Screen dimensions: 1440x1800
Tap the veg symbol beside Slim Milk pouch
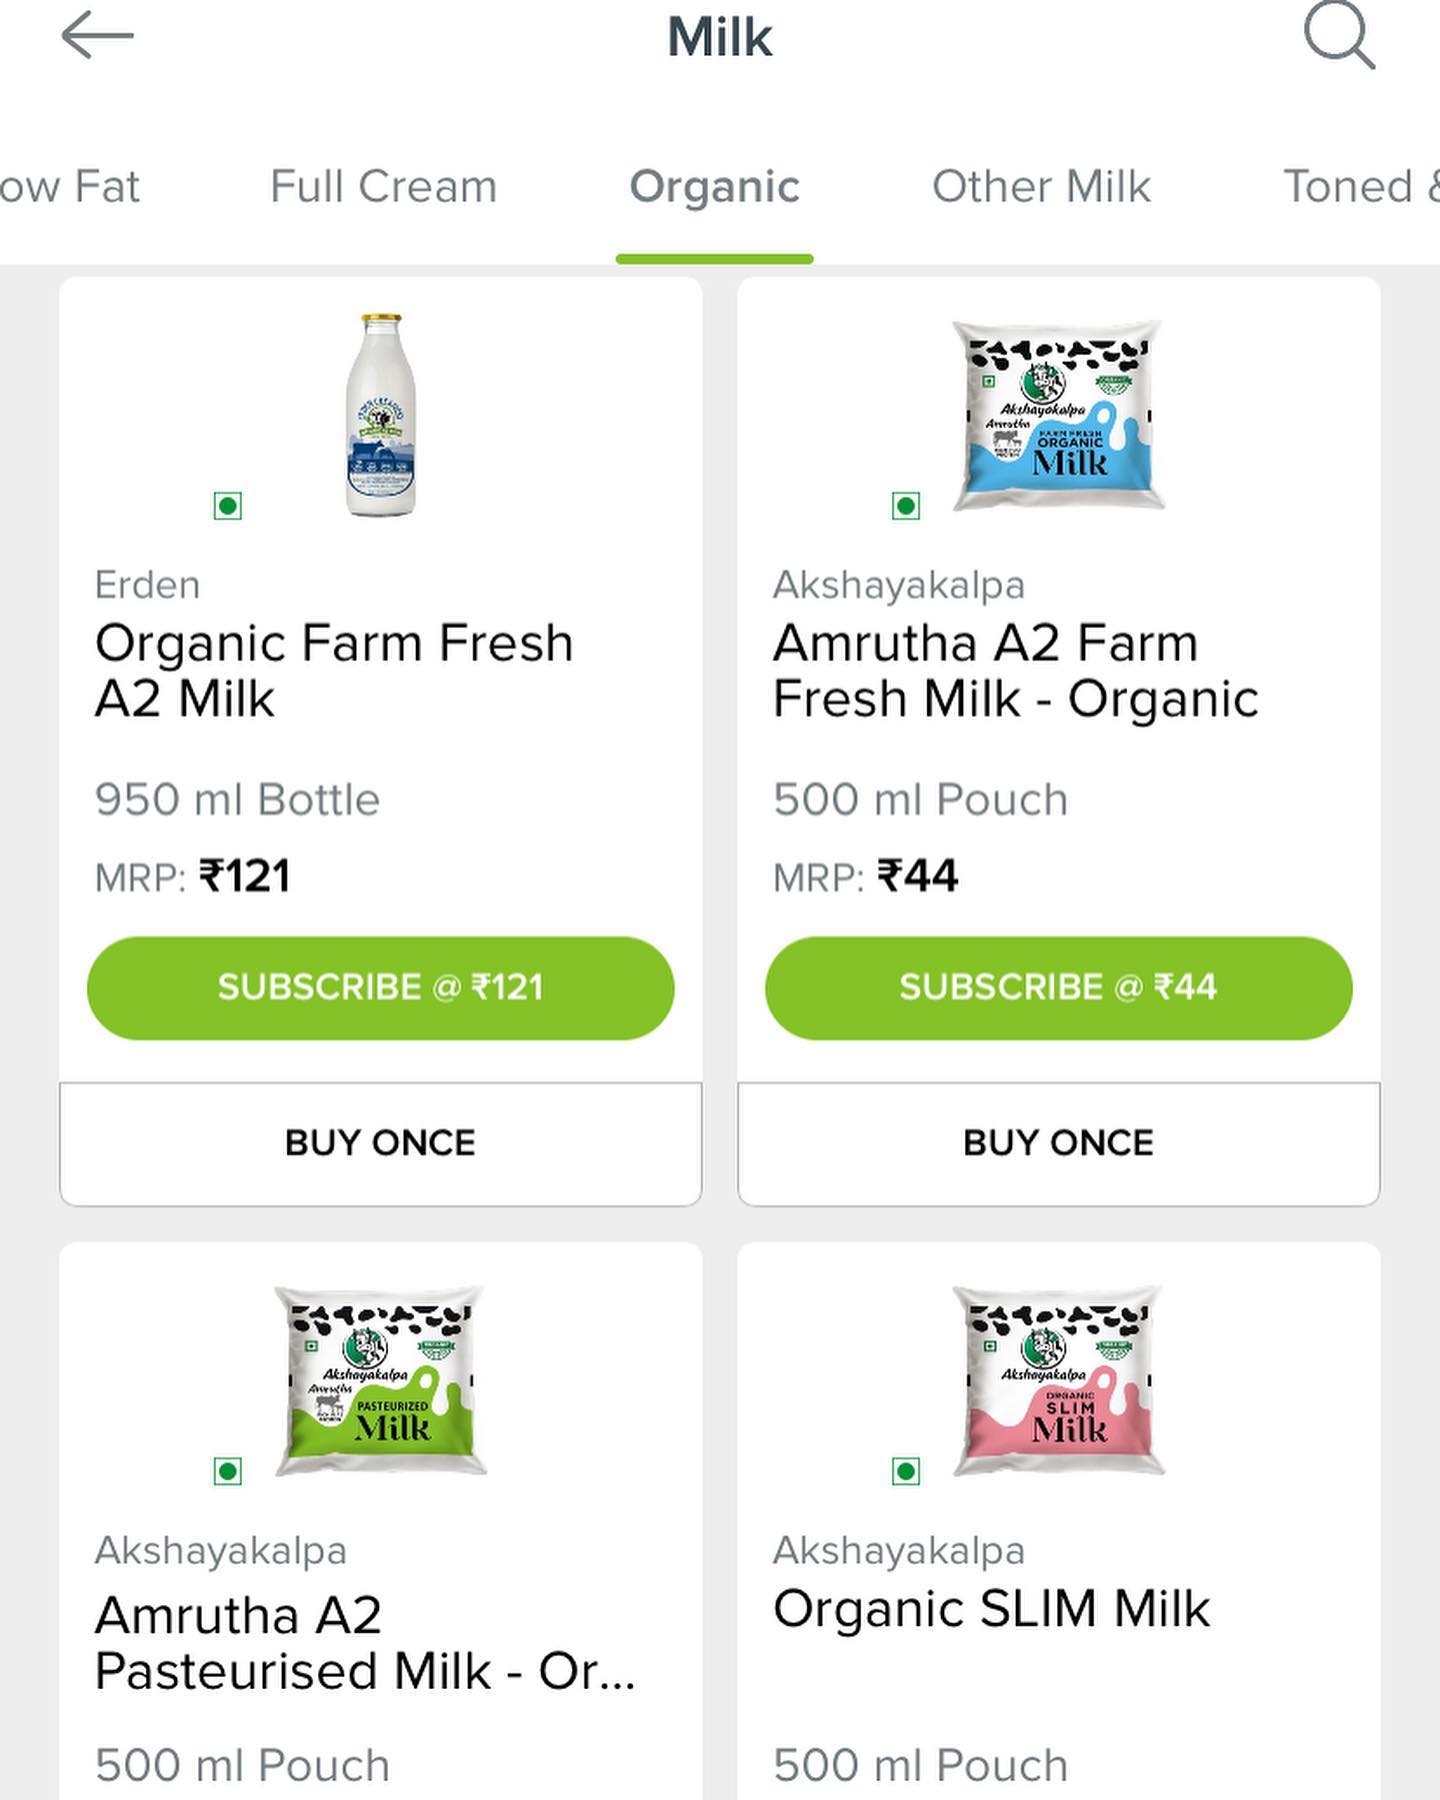pyautogui.click(x=906, y=1471)
